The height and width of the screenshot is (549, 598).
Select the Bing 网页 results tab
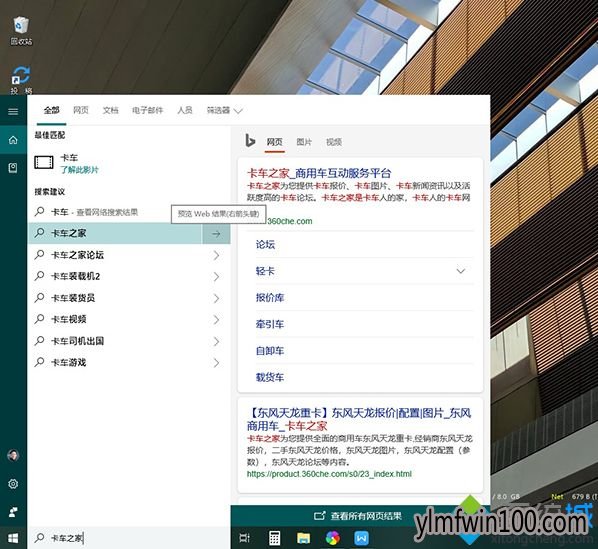[x=275, y=142]
